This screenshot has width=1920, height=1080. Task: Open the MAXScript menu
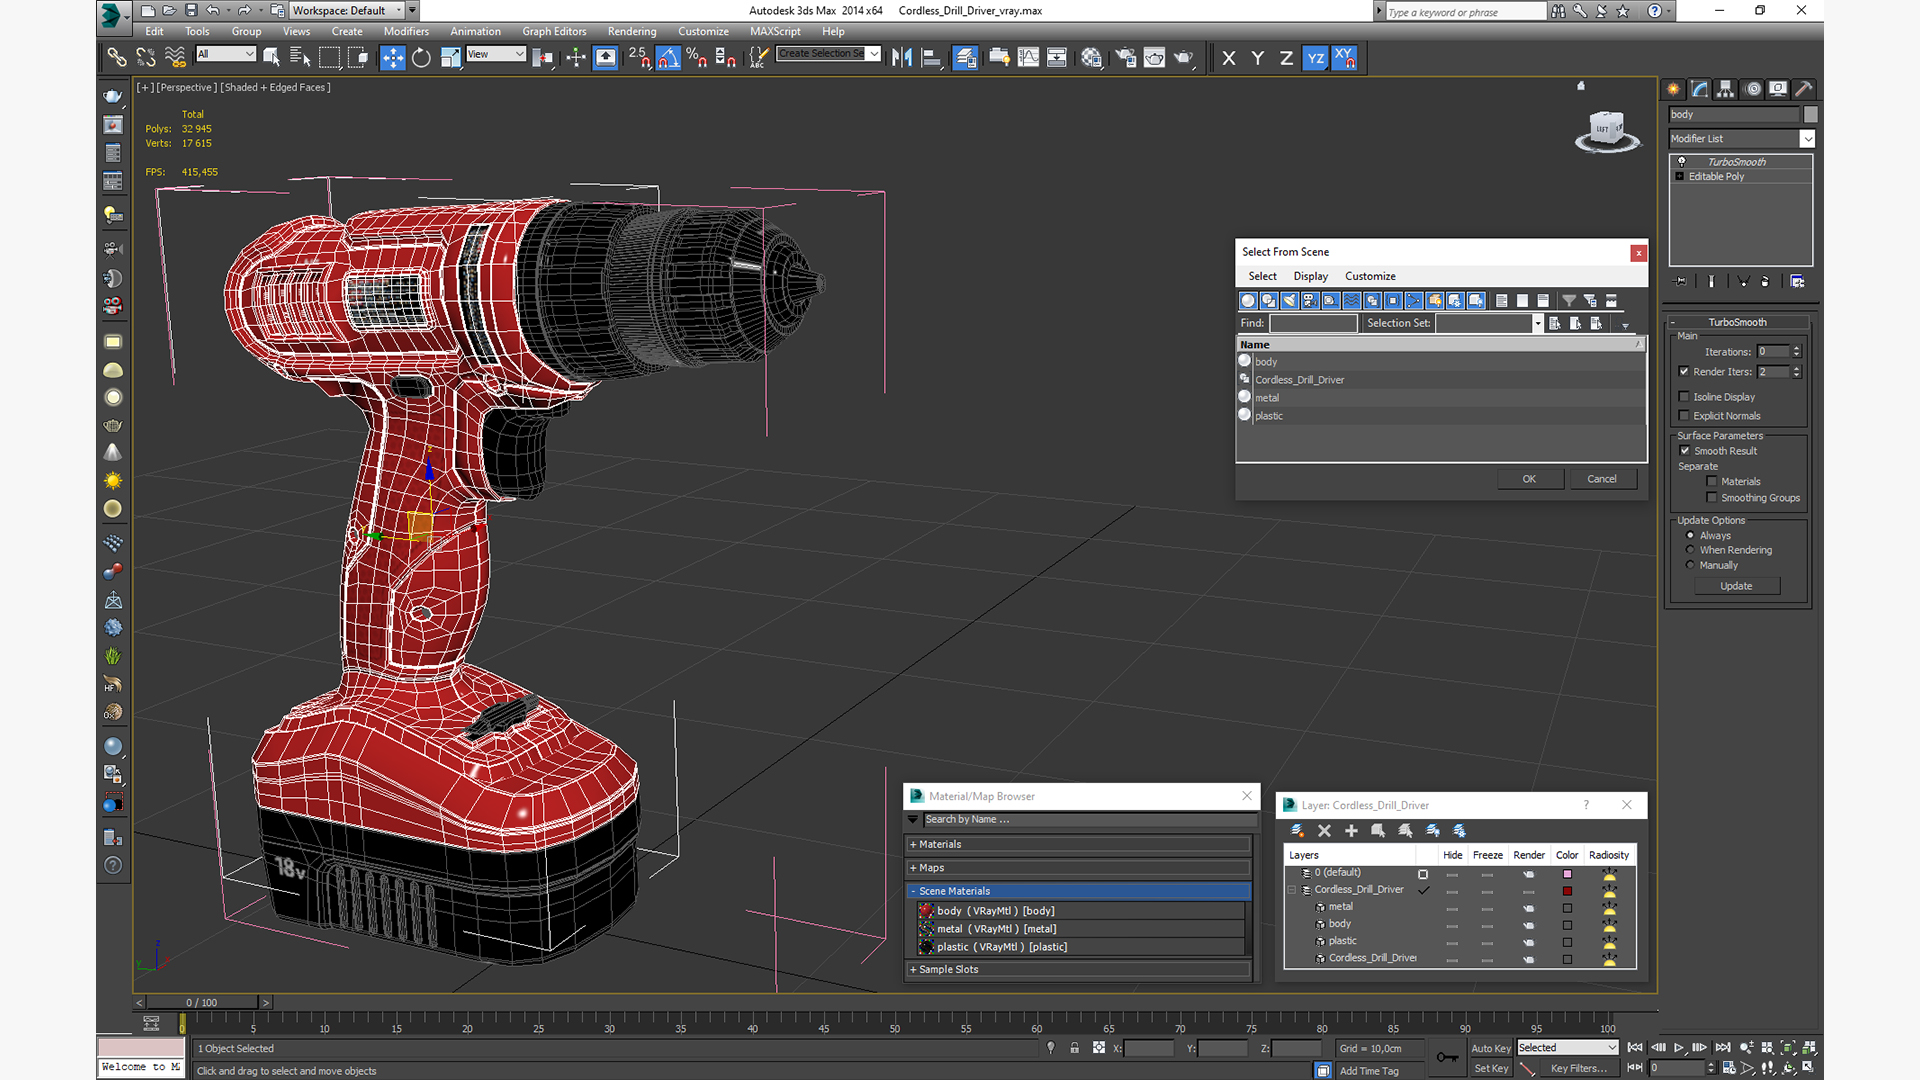point(775,31)
